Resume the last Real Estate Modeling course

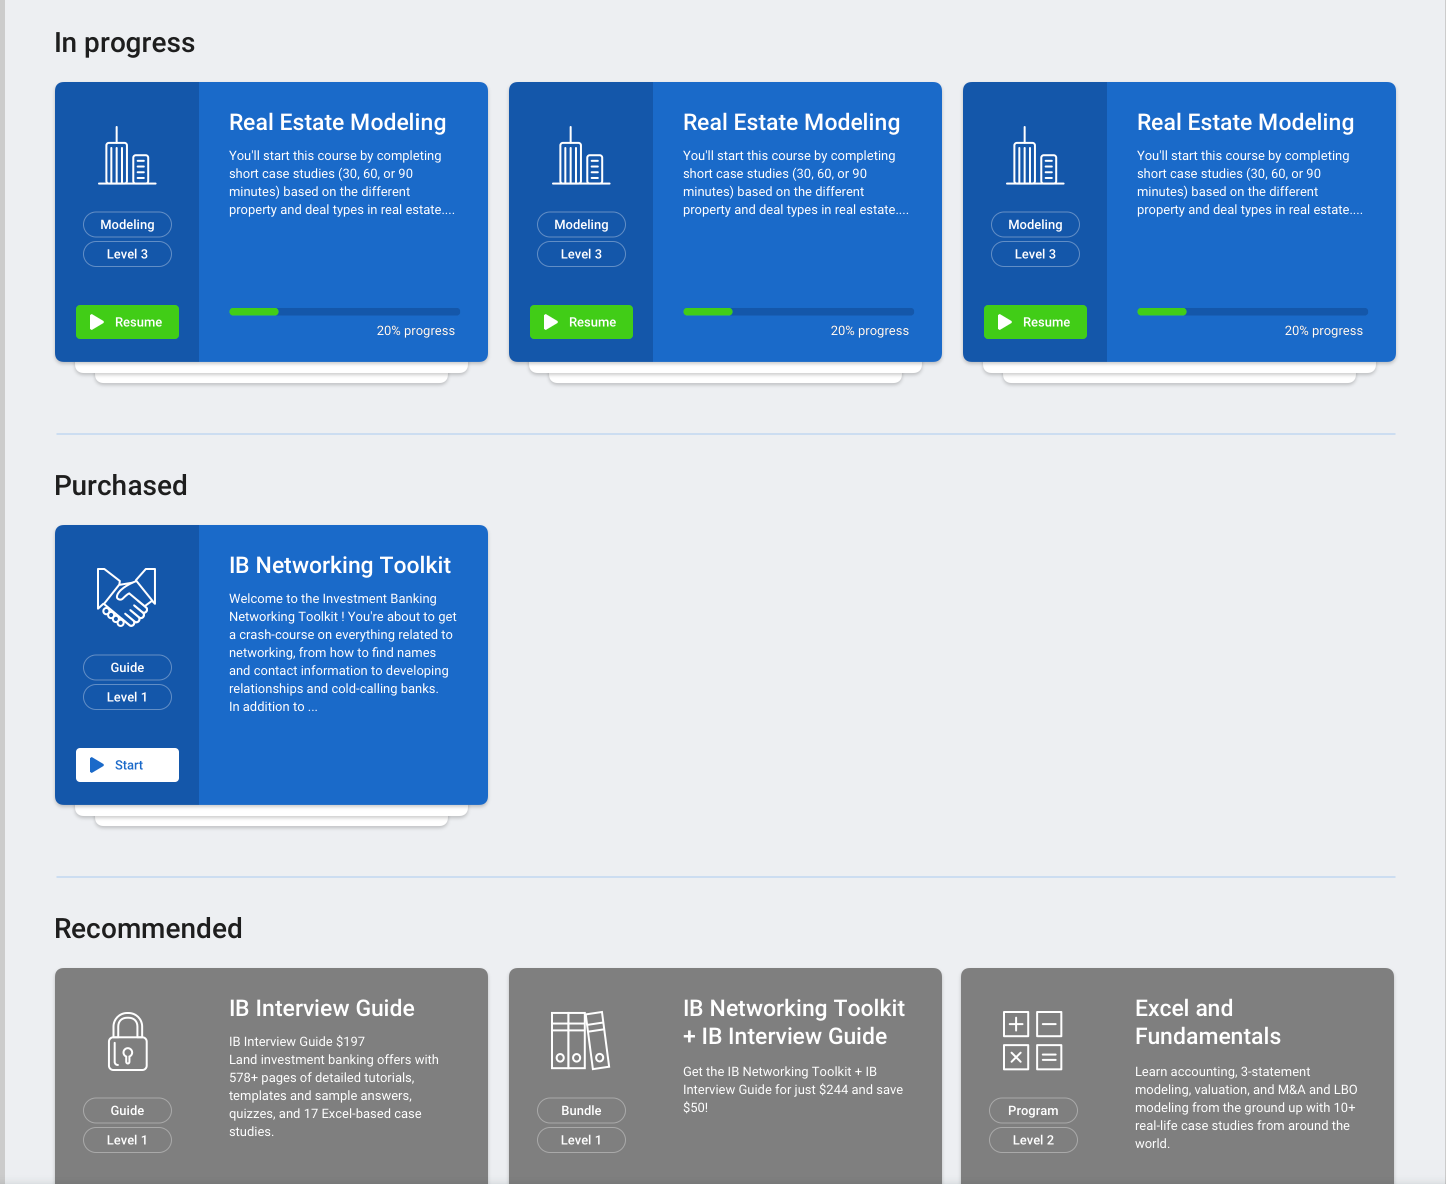pyautogui.click(x=1035, y=322)
